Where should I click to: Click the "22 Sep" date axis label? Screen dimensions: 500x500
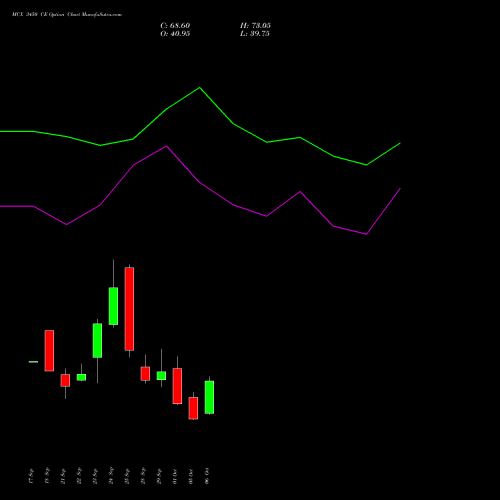click(79, 476)
